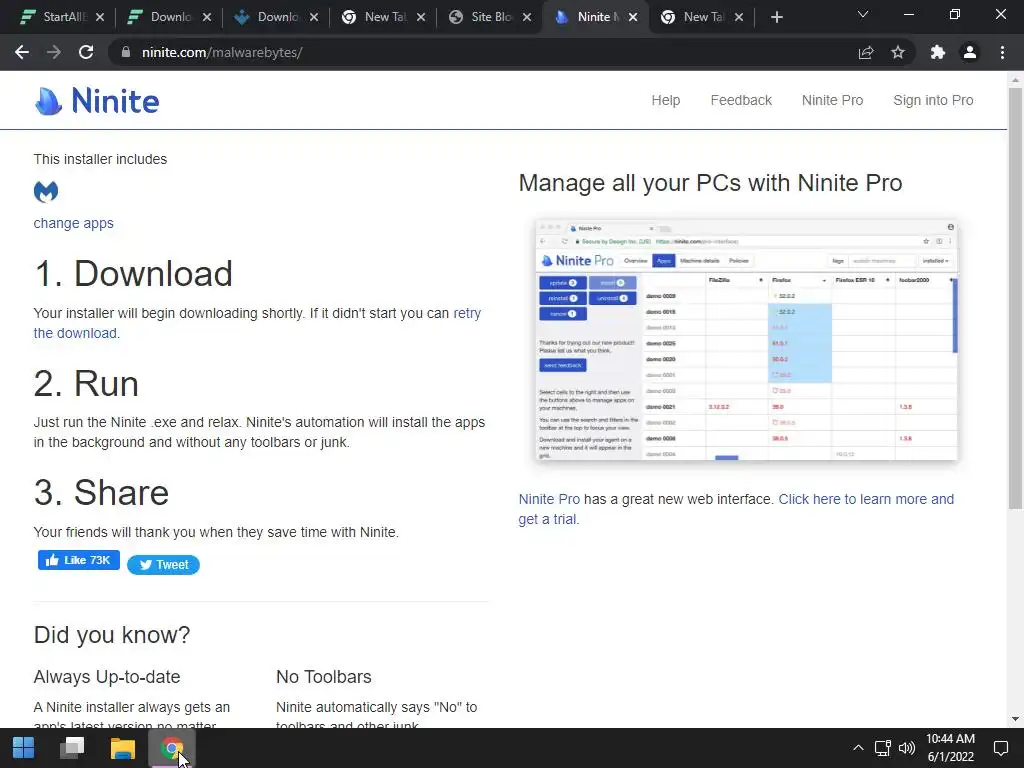Screen dimensions: 1024x768
Task: Click the Ninite Pro text link below screenshot
Action: 549,499
